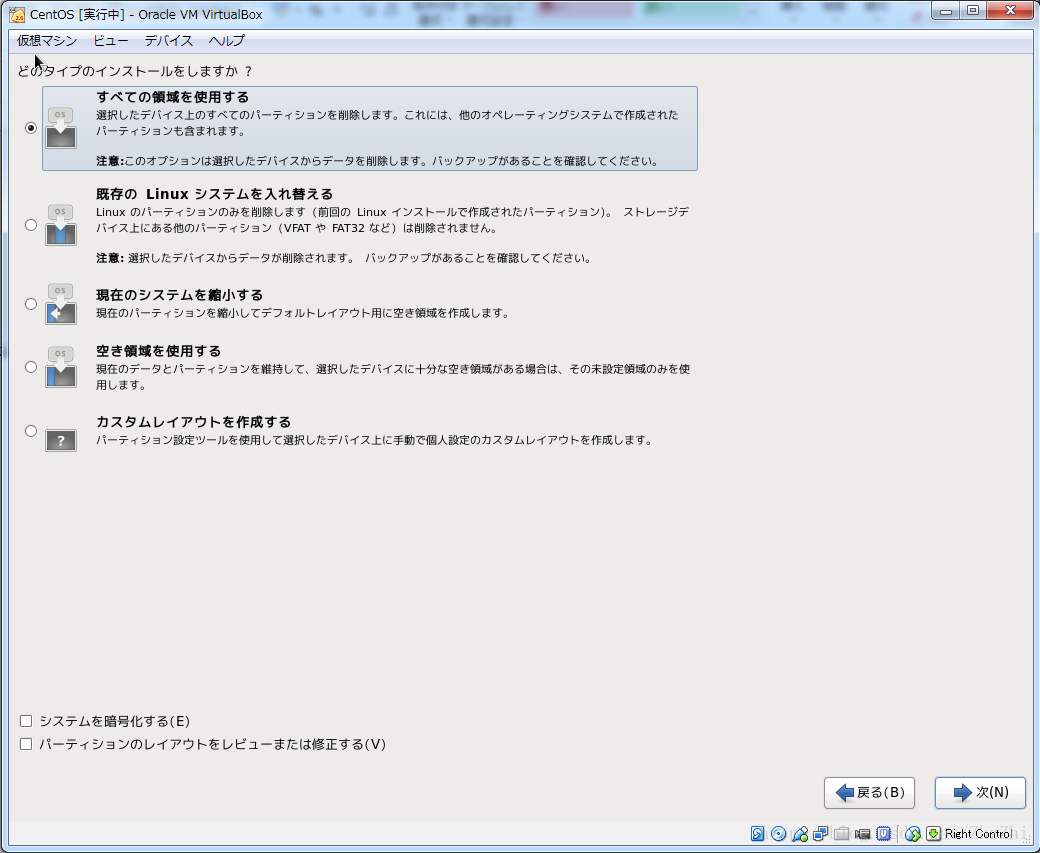The width and height of the screenshot is (1040, 853).
Task: Click the 戻る(B) back button
Action: (x=870, y=793)
